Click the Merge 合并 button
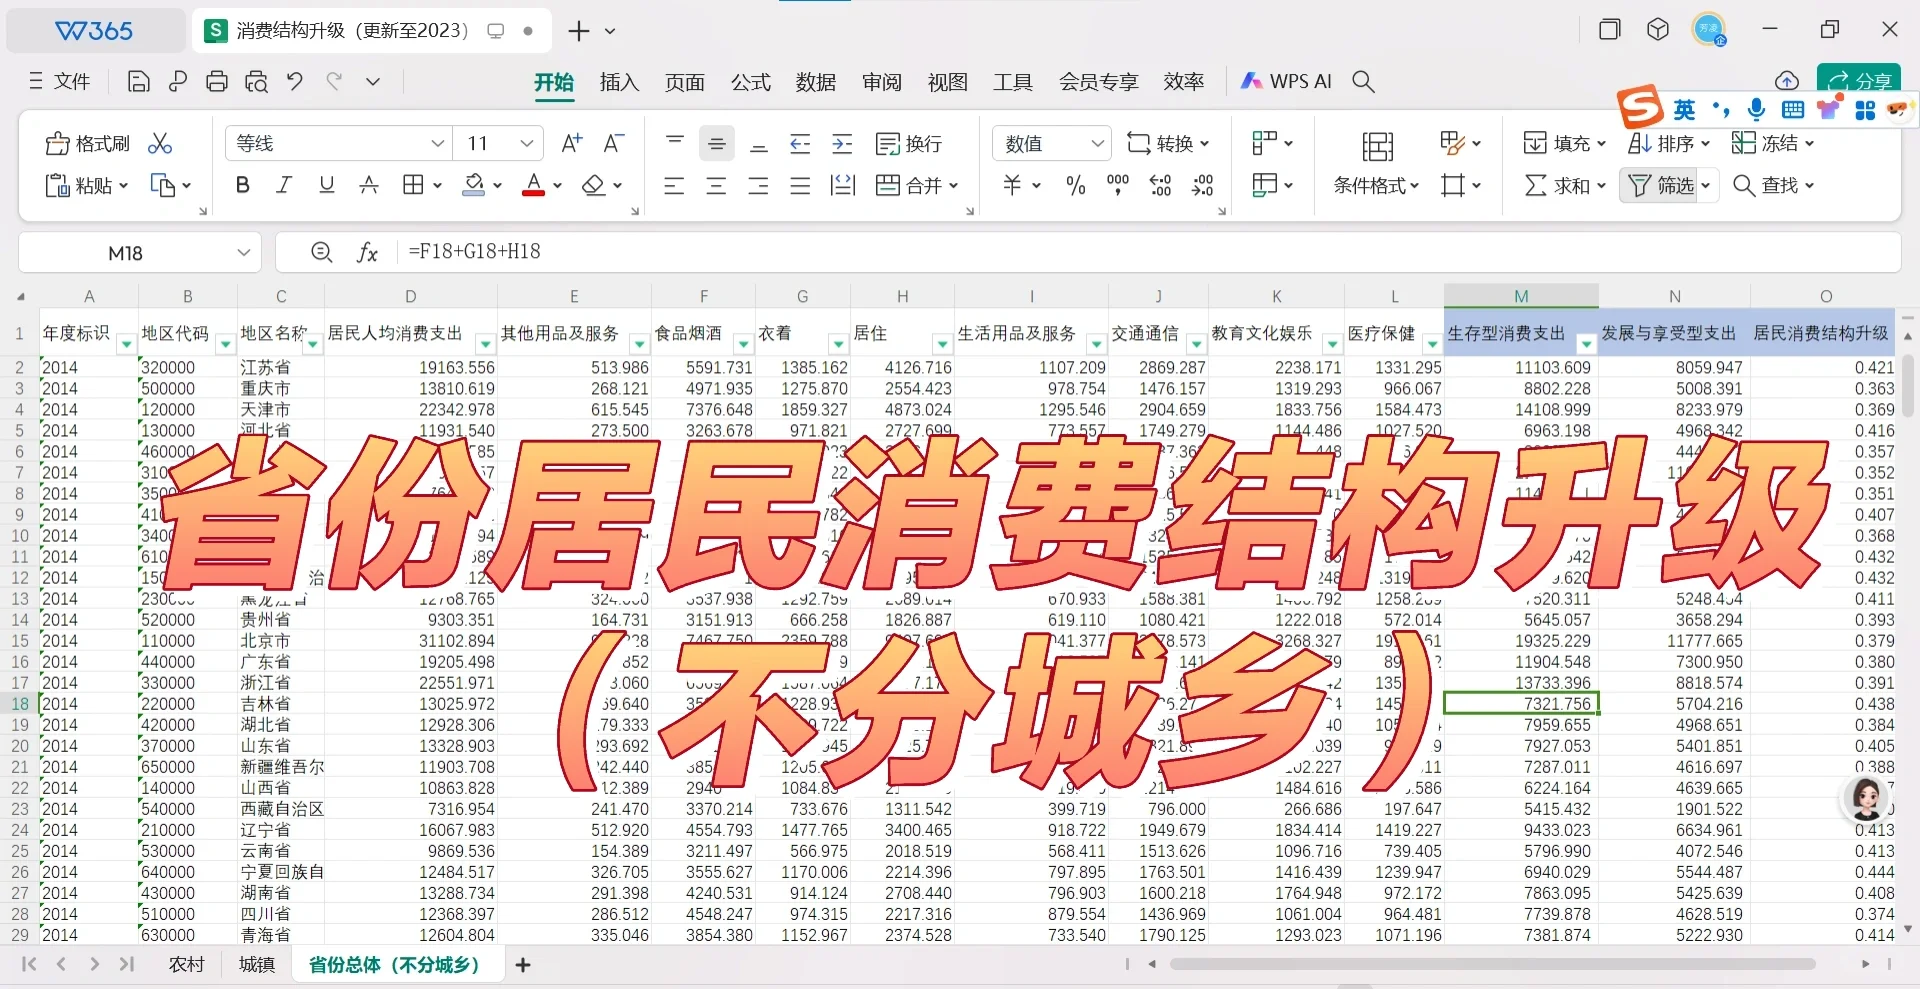1920x989 pixels. pyautogui.click(x=916, y=185)
